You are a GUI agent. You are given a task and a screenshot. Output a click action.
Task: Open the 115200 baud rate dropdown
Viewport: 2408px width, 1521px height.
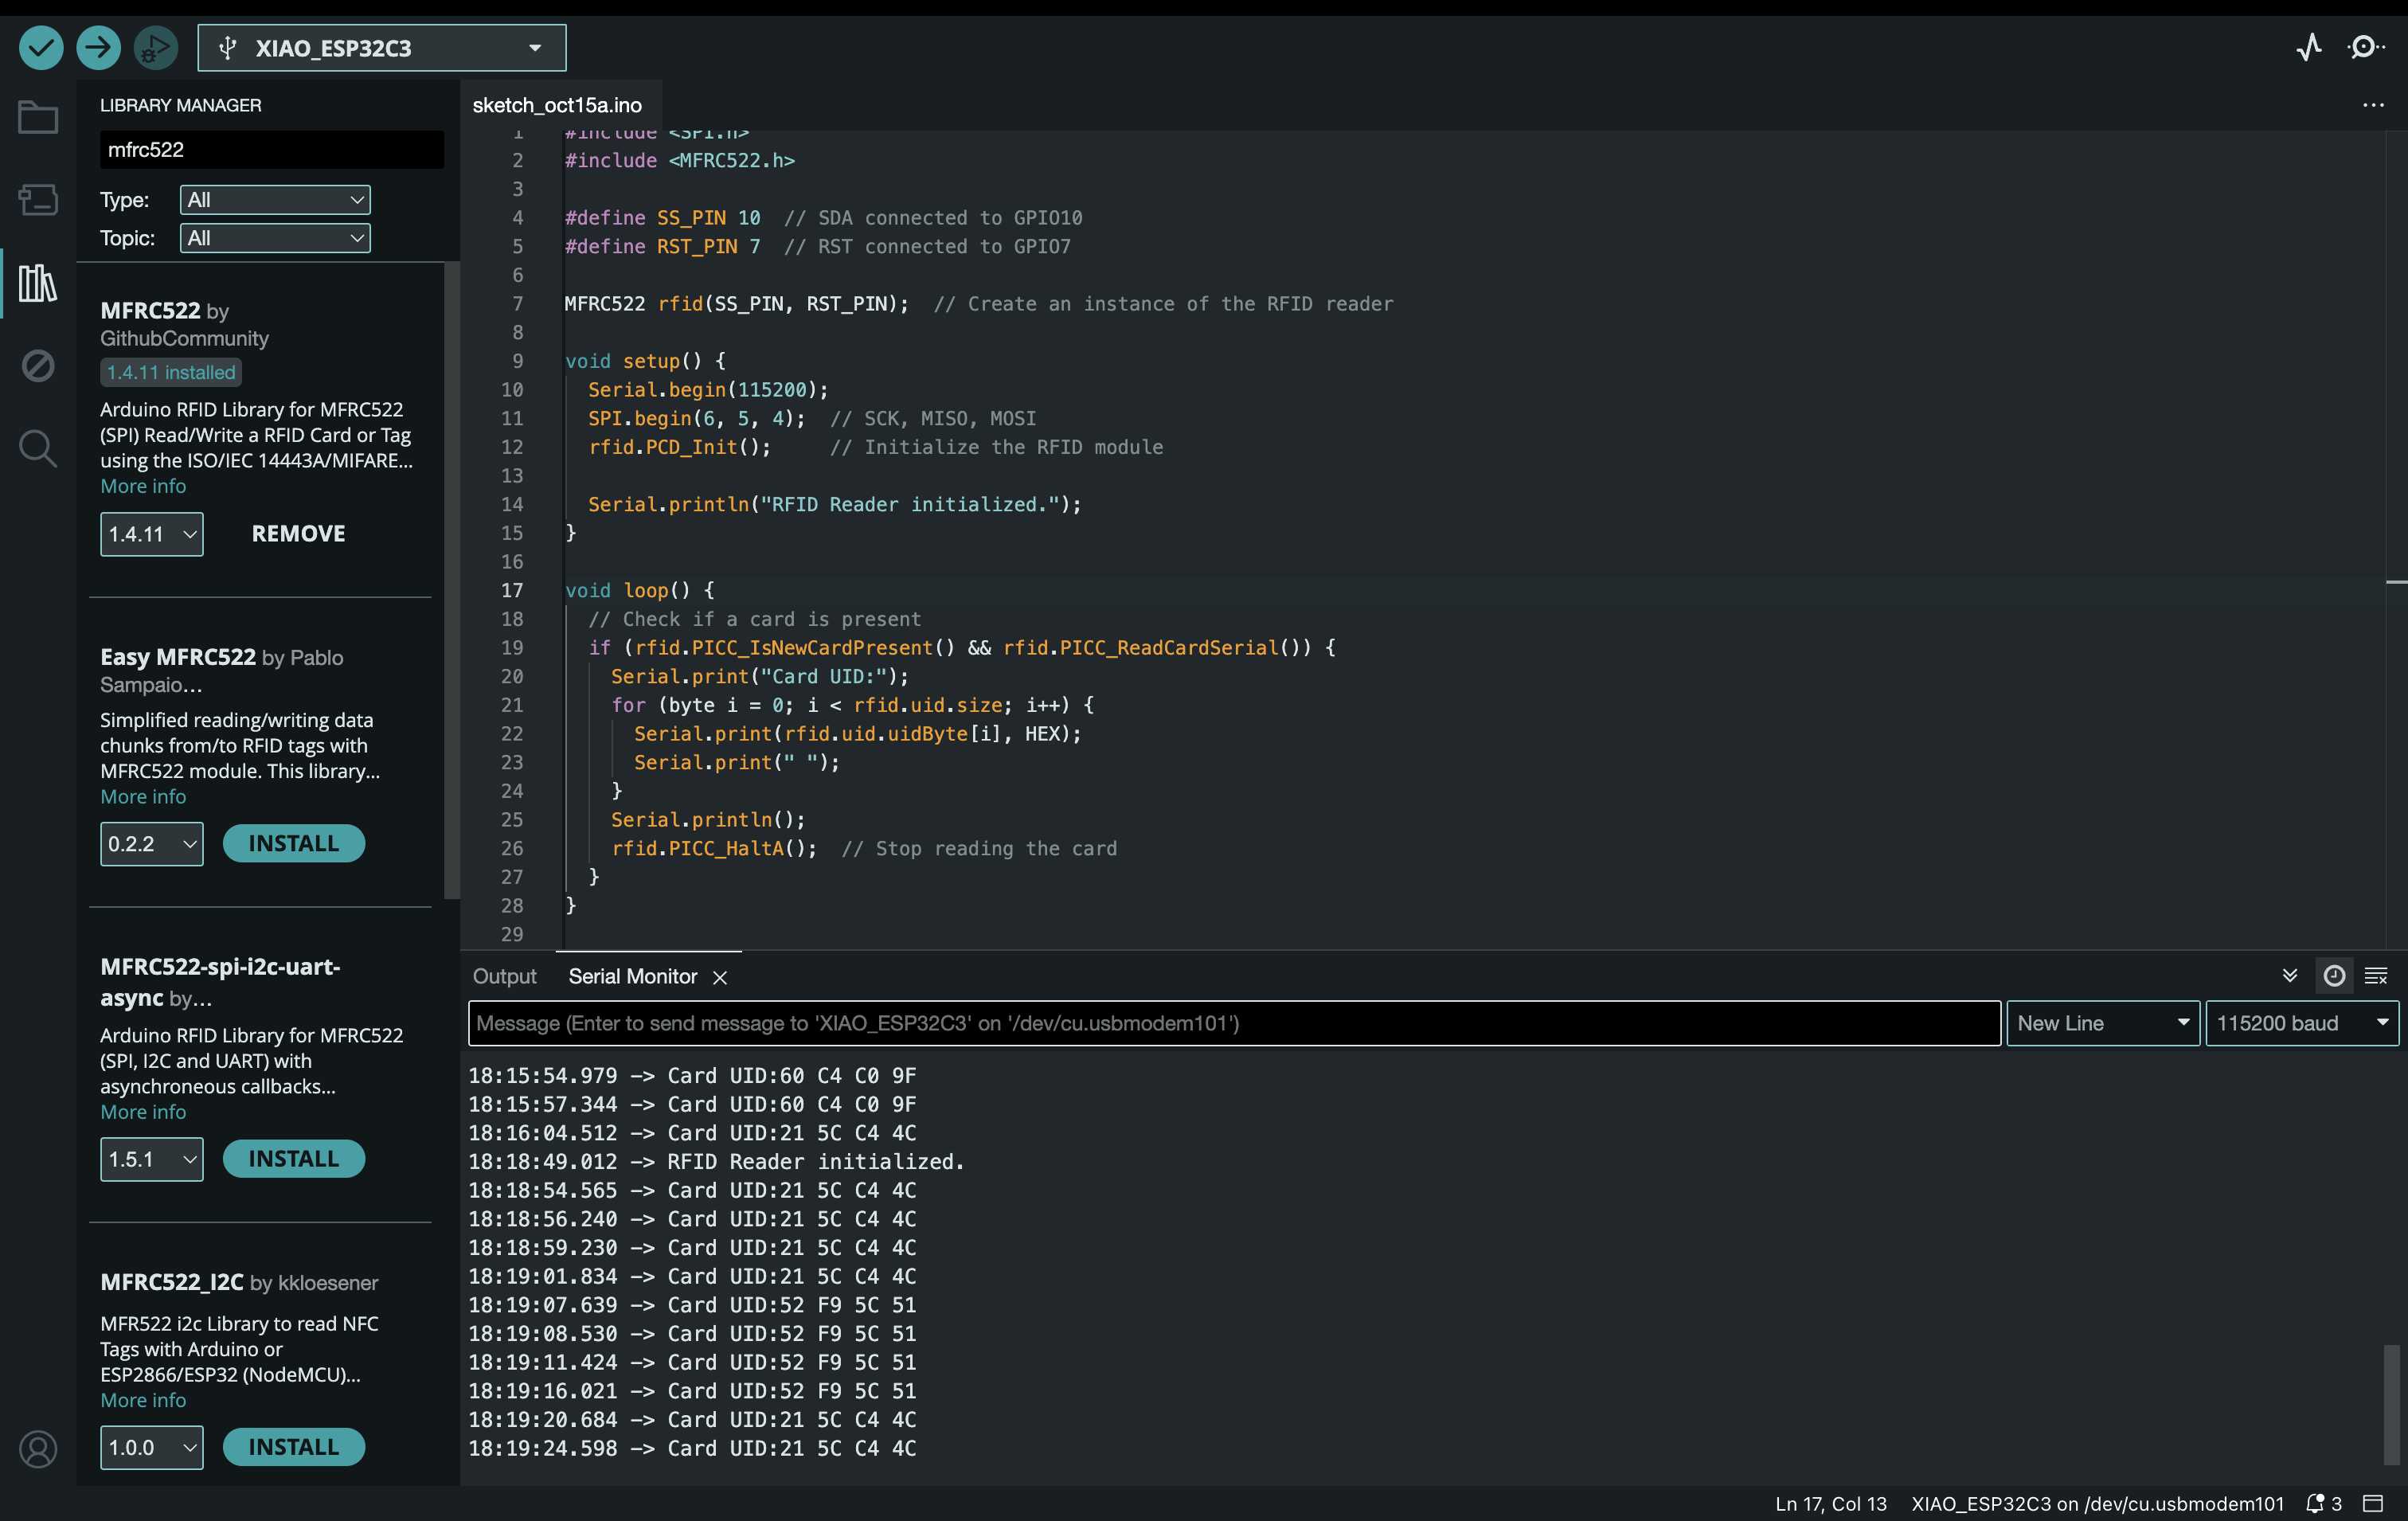pos(2302,1023)
